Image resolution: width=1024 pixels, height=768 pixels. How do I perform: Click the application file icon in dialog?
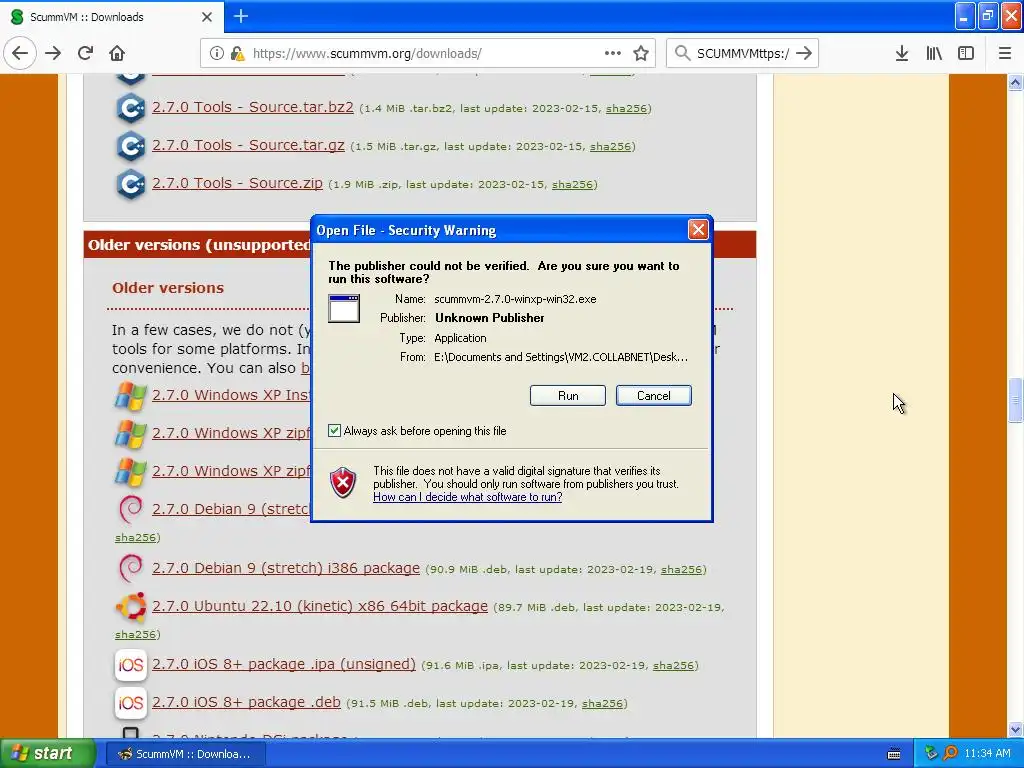pos(344,308)
